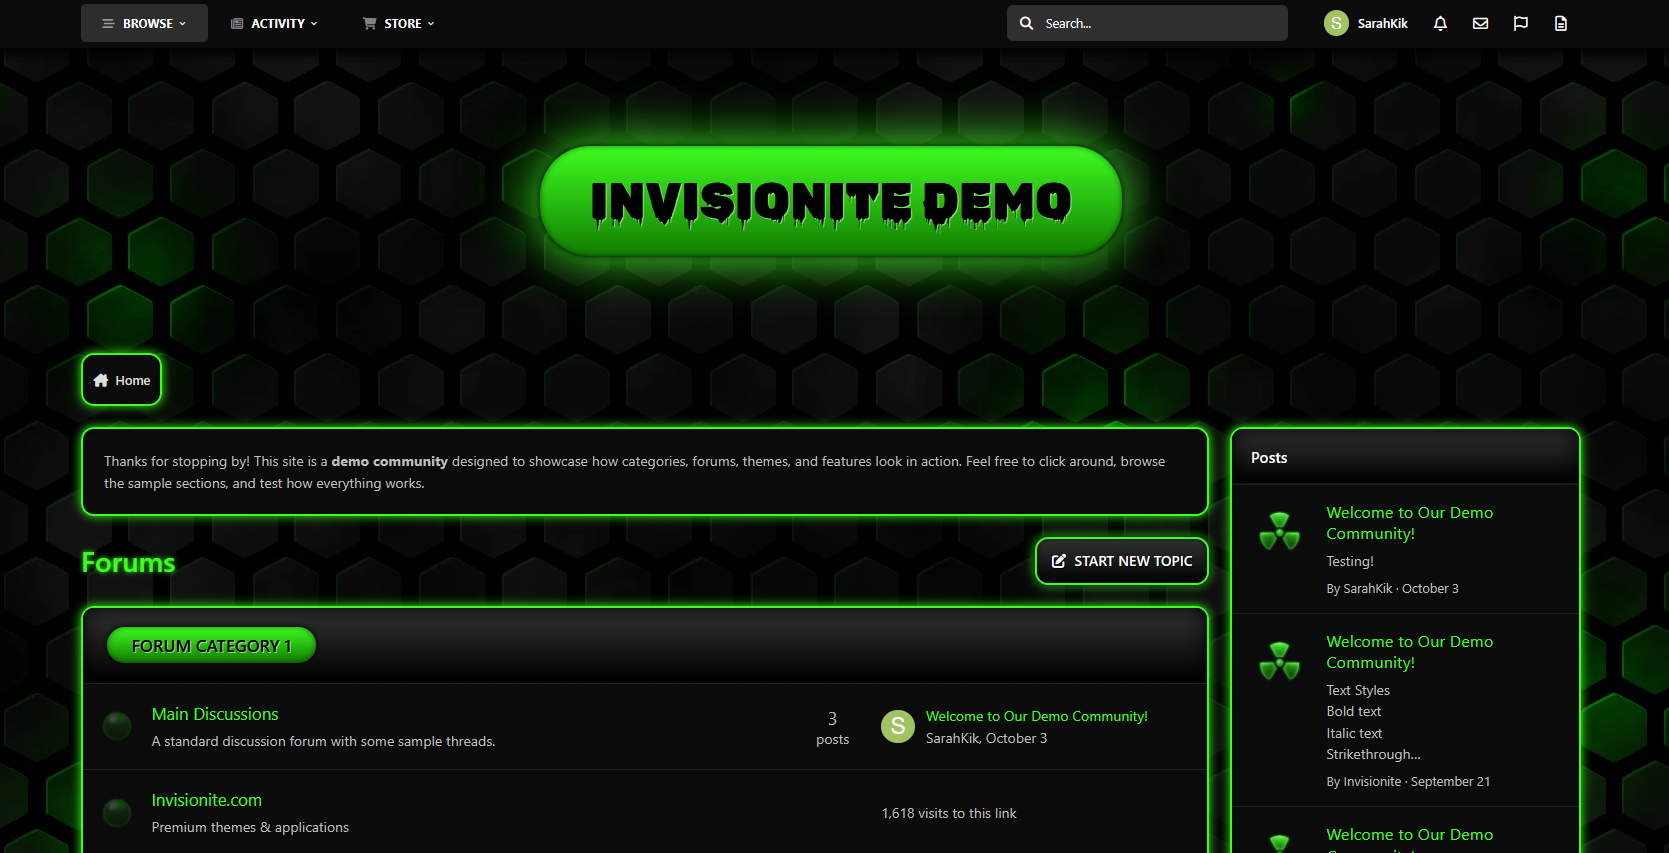The image size is (1669, 853).
Task: Click the 'Strikethrough...' preview text
Action: [x=1373, y=754]
